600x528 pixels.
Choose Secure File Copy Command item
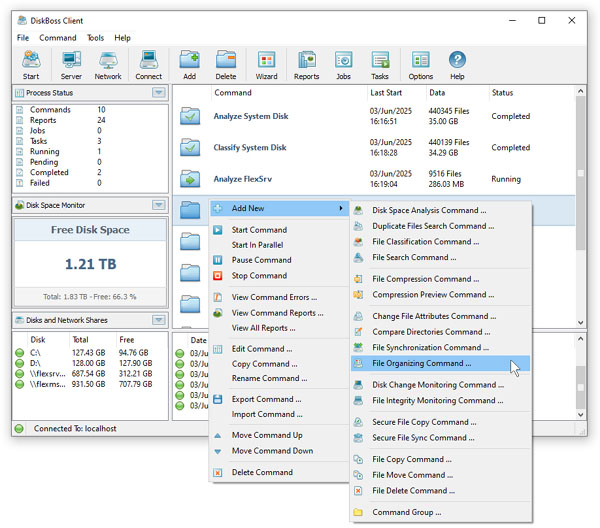(x=440, y=422)
